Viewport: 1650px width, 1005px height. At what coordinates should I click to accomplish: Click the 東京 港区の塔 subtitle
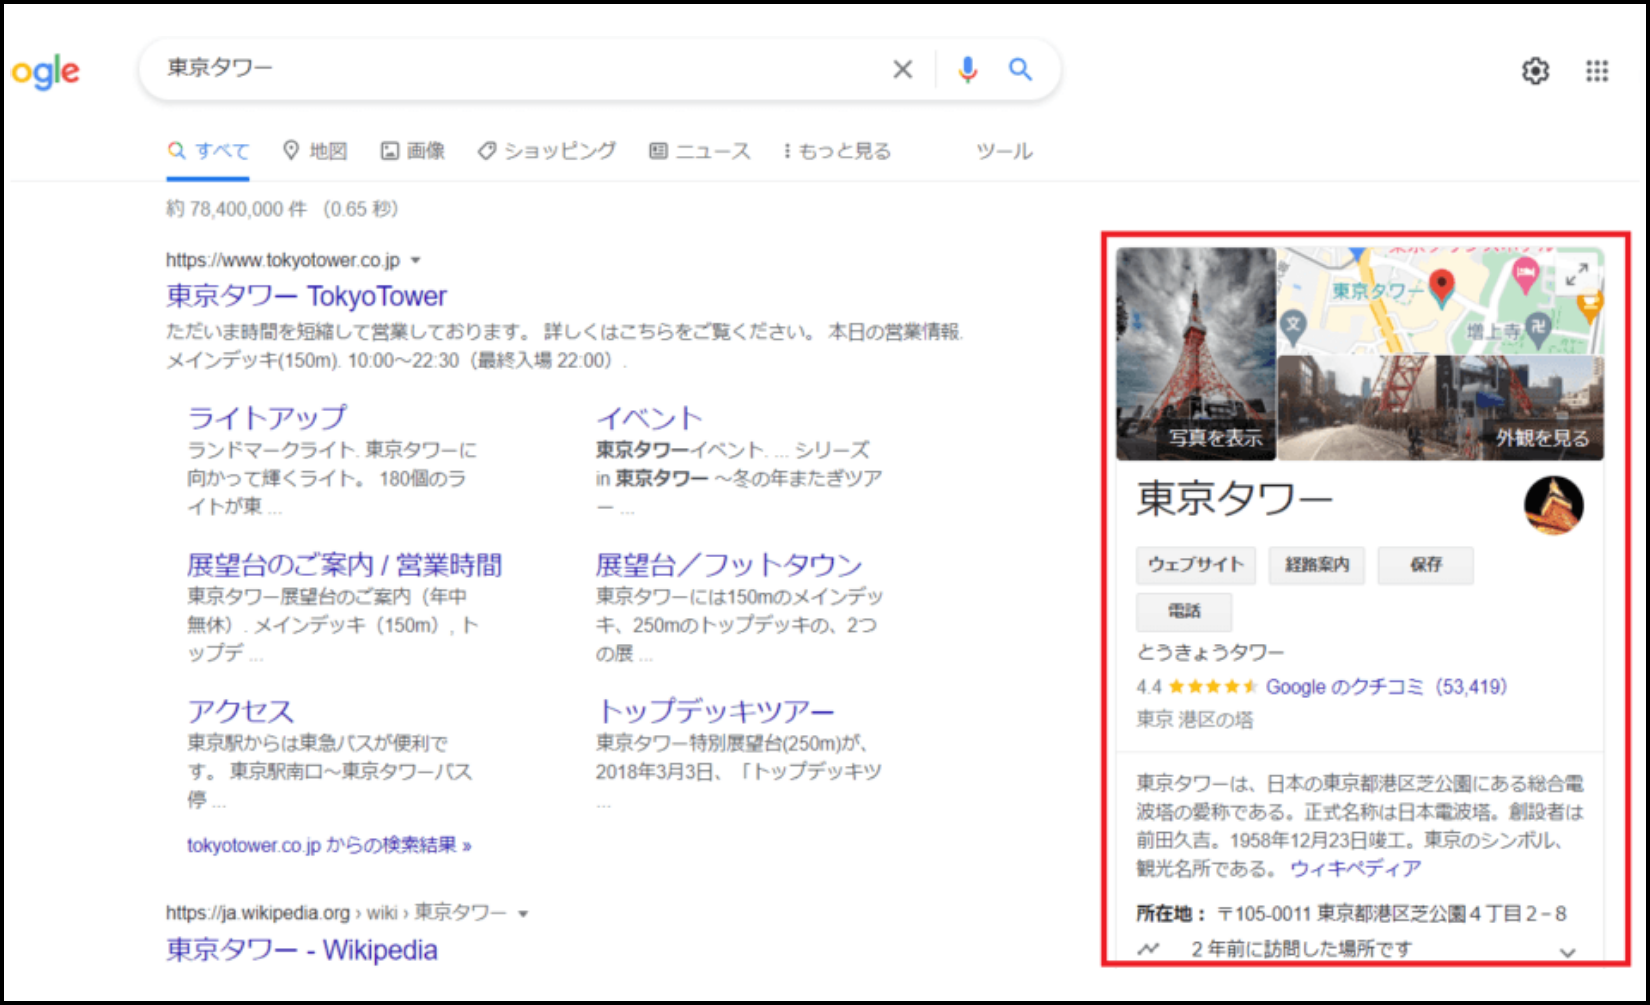click(1194, 719)
